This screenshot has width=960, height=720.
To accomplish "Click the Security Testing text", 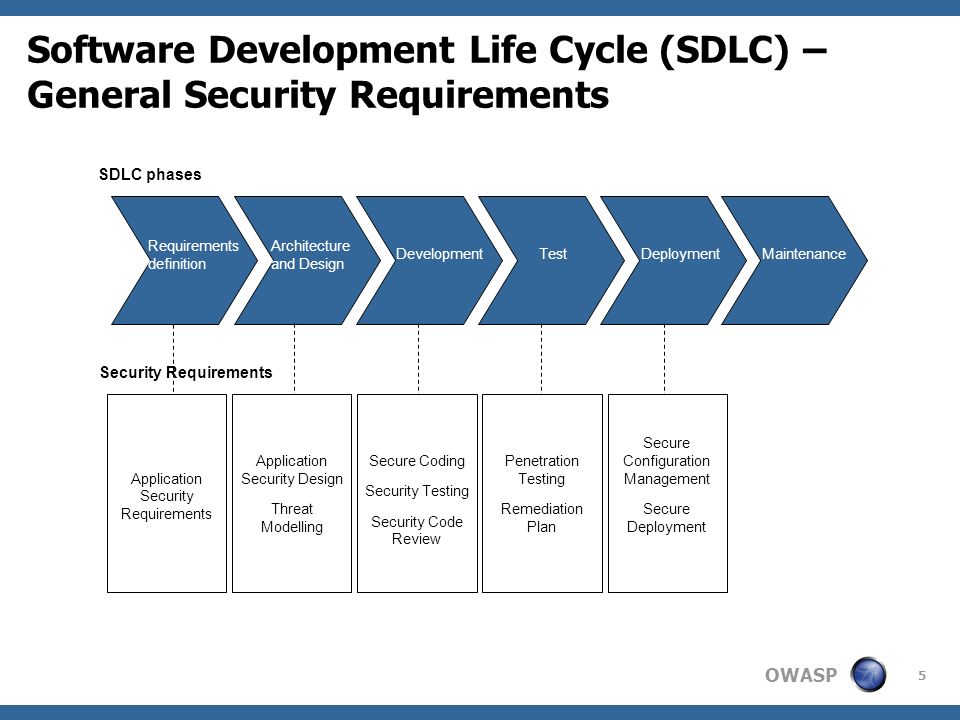I will [x=417, y=491].
